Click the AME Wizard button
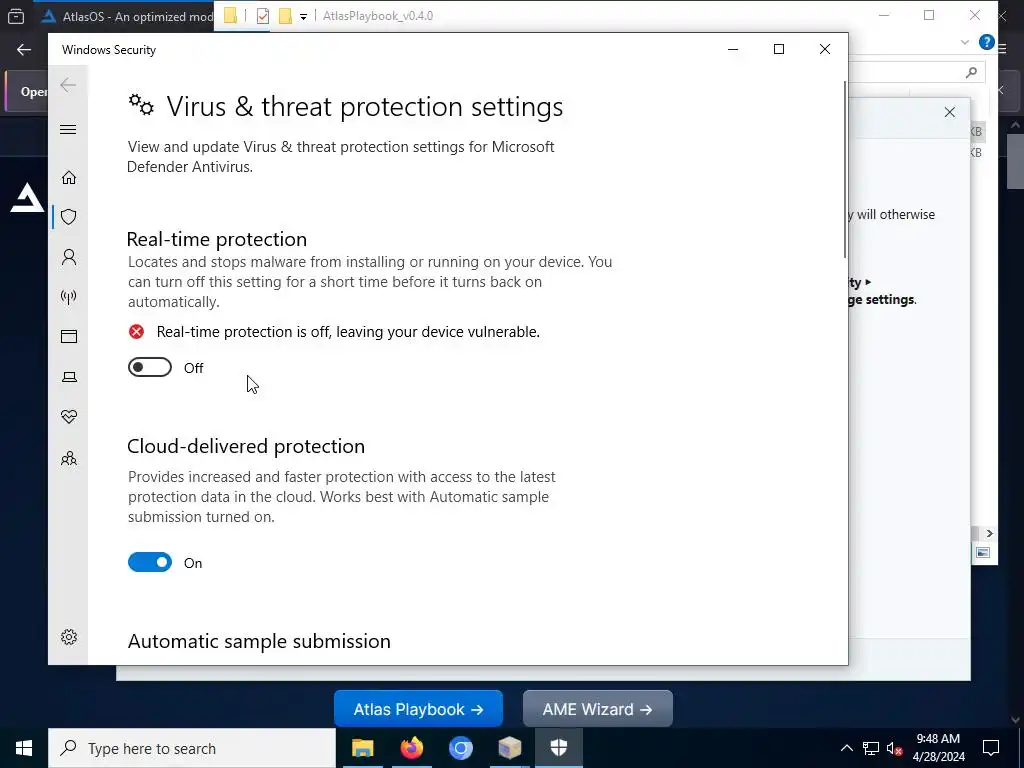The width and height of the screenshot is (1024, 768). click(598, 709)
